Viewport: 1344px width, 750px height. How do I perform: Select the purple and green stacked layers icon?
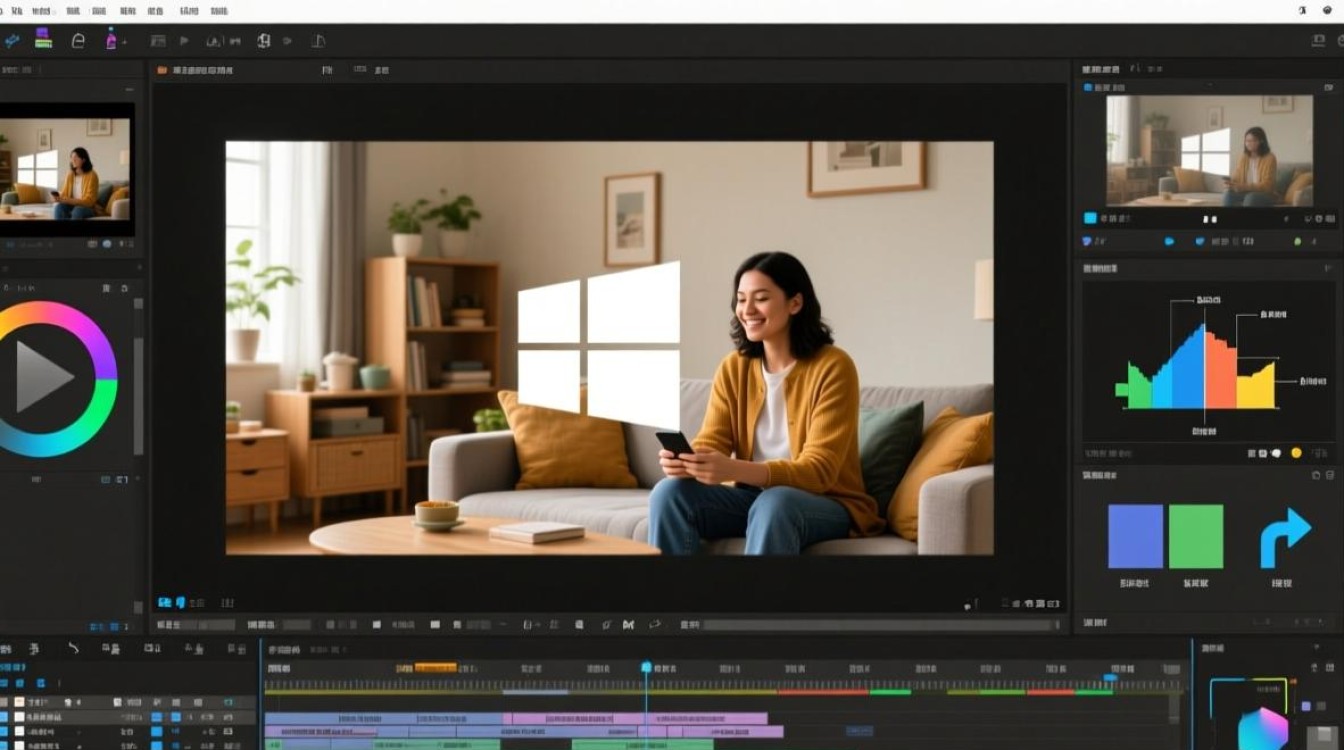pos(43,39)
